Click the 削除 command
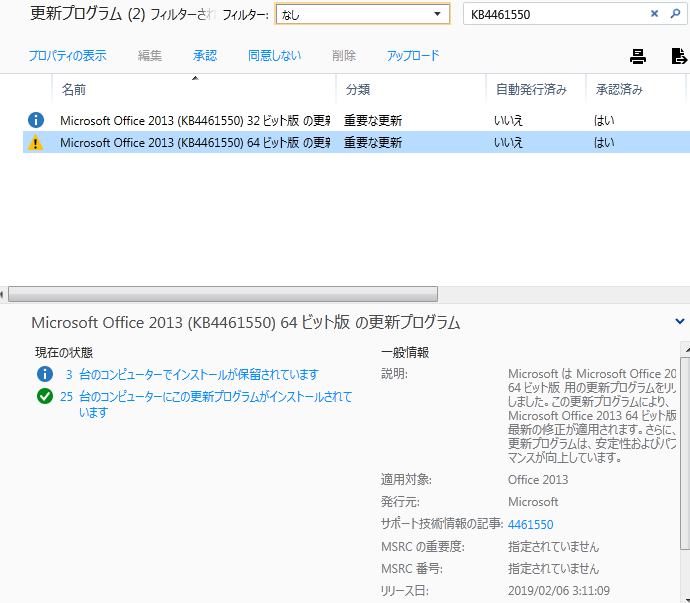690x603 pixels. click(344, 56)
